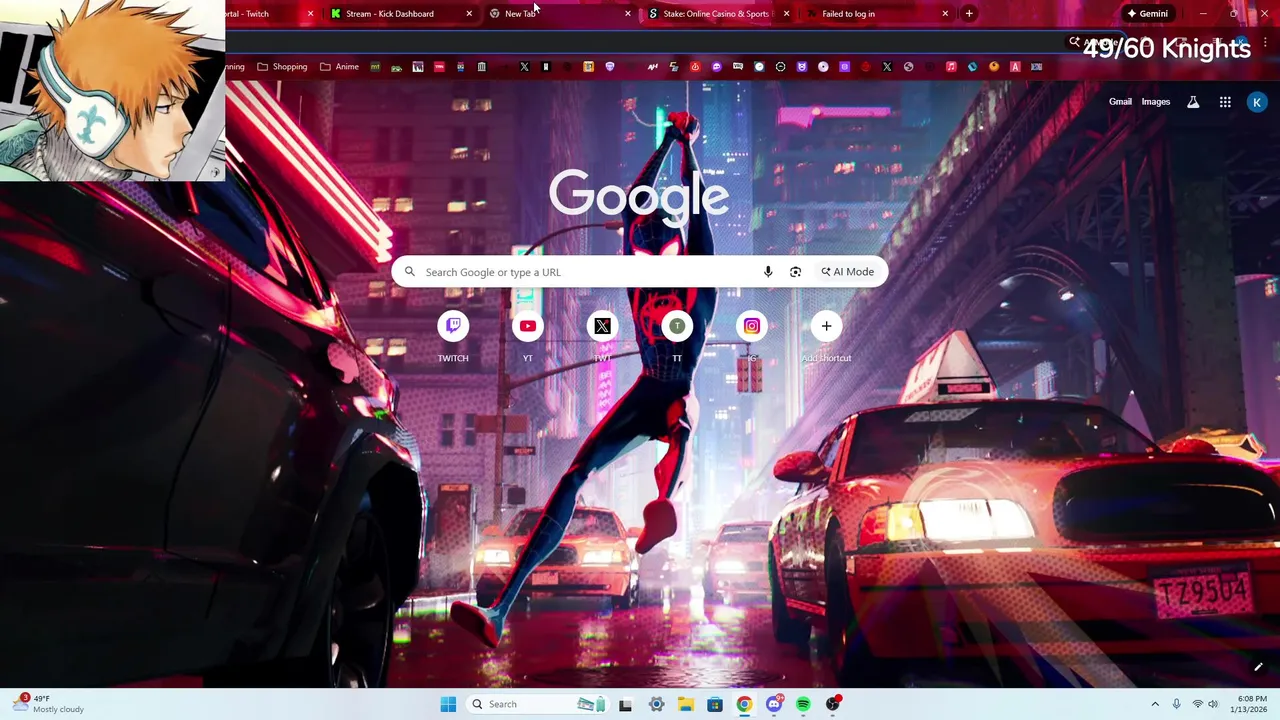This screenshot has width=1280, height=720.
Task: Open the Google apps grid
Action: (1225, 102)
